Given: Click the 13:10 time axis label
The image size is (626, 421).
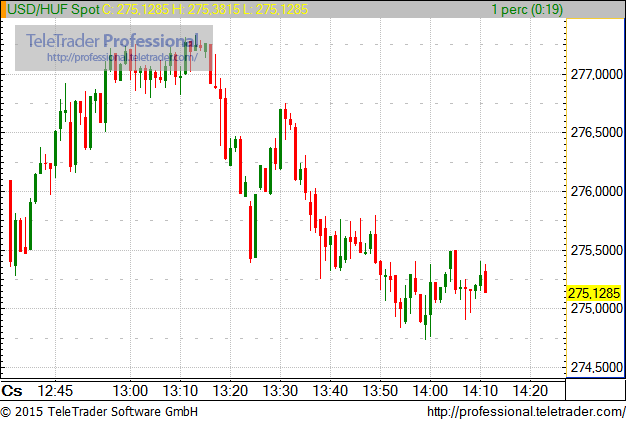Looking at the screenshot, I should coord(180,391).
